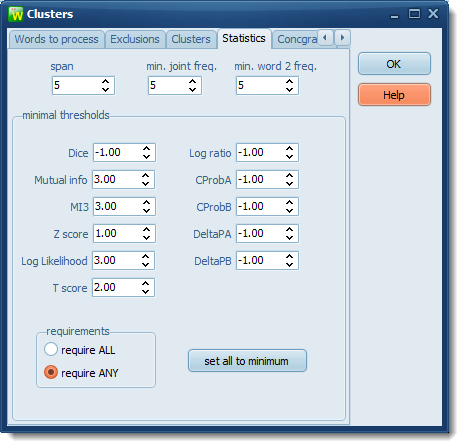The width and height of the screenshot is (464, 448).
Task: Increase the CProbB threshold
Action: [290, 202]
